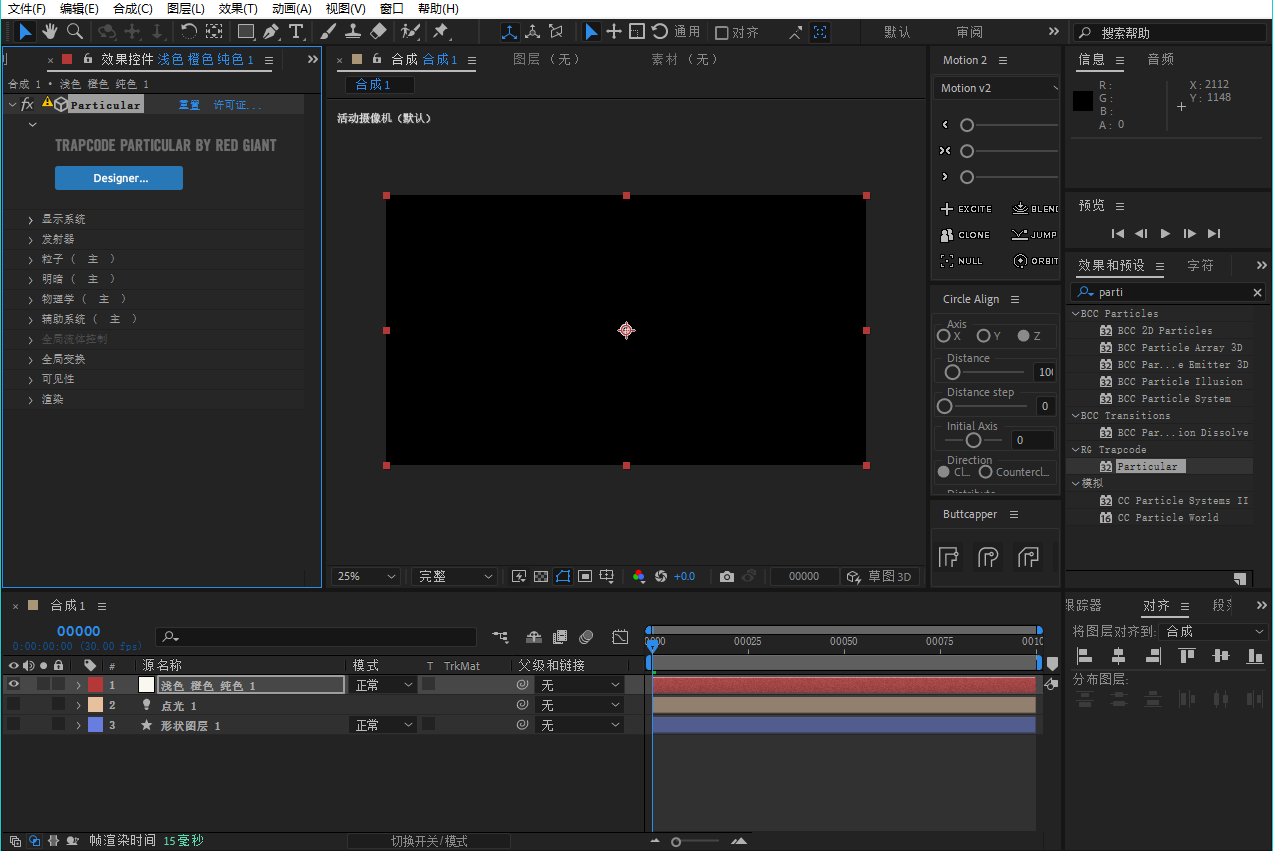Open the 25% magnification dropdown

tap(366, 577)
